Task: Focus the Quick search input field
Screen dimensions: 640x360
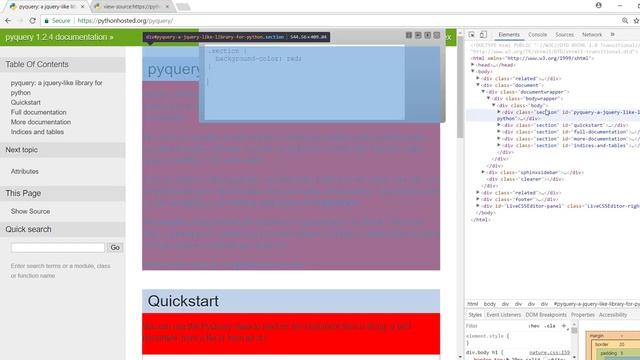Action: [58, 247]
